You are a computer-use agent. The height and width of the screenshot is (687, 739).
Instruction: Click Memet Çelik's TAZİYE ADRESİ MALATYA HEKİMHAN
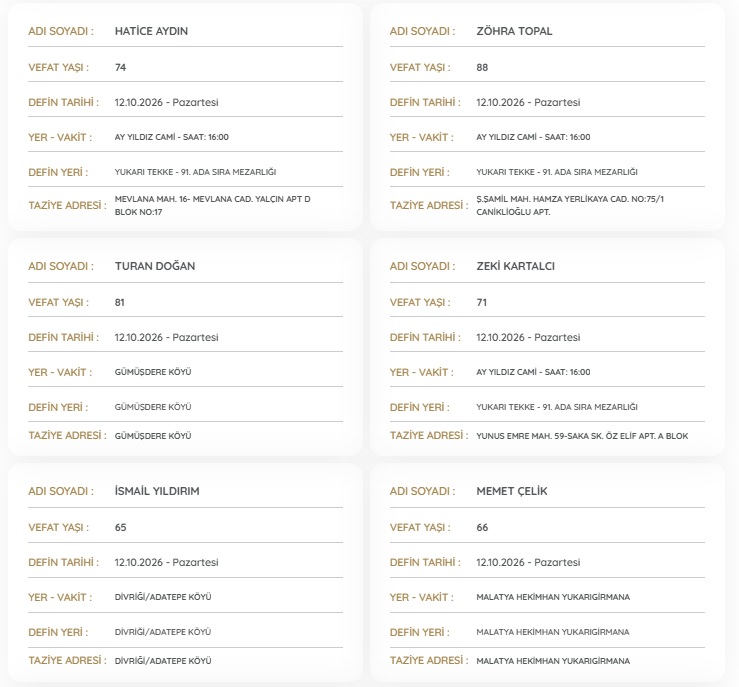click(x=553, y=661)
